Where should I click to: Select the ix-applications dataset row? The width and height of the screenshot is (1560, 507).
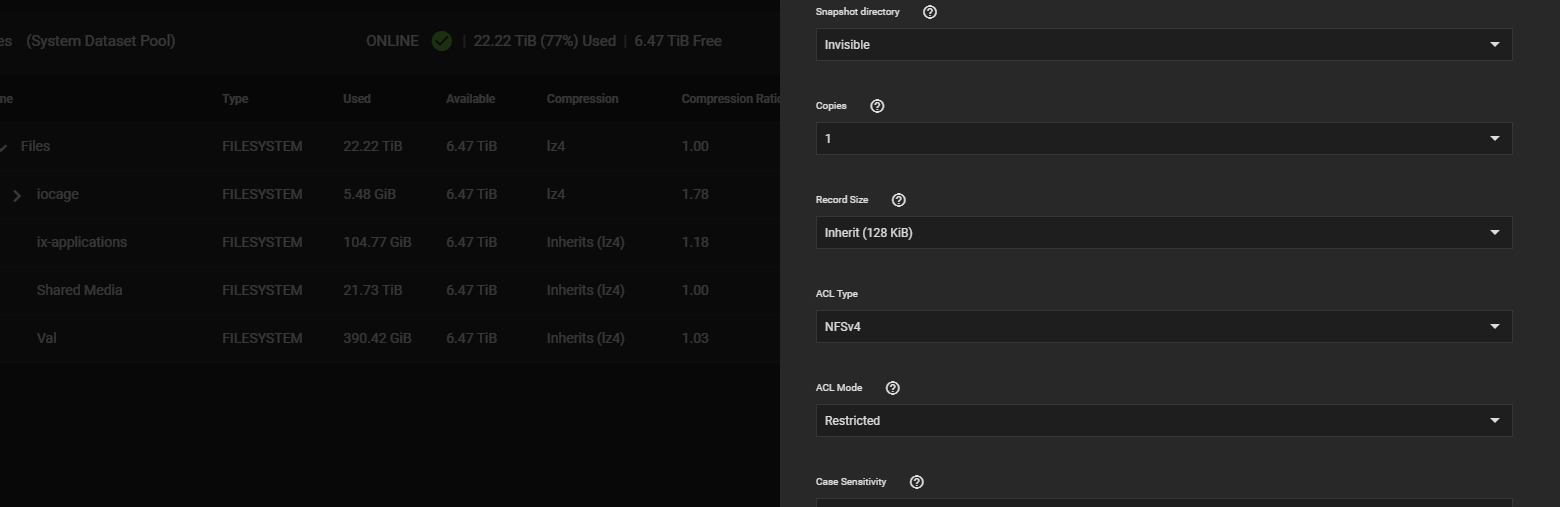point(390,242)
